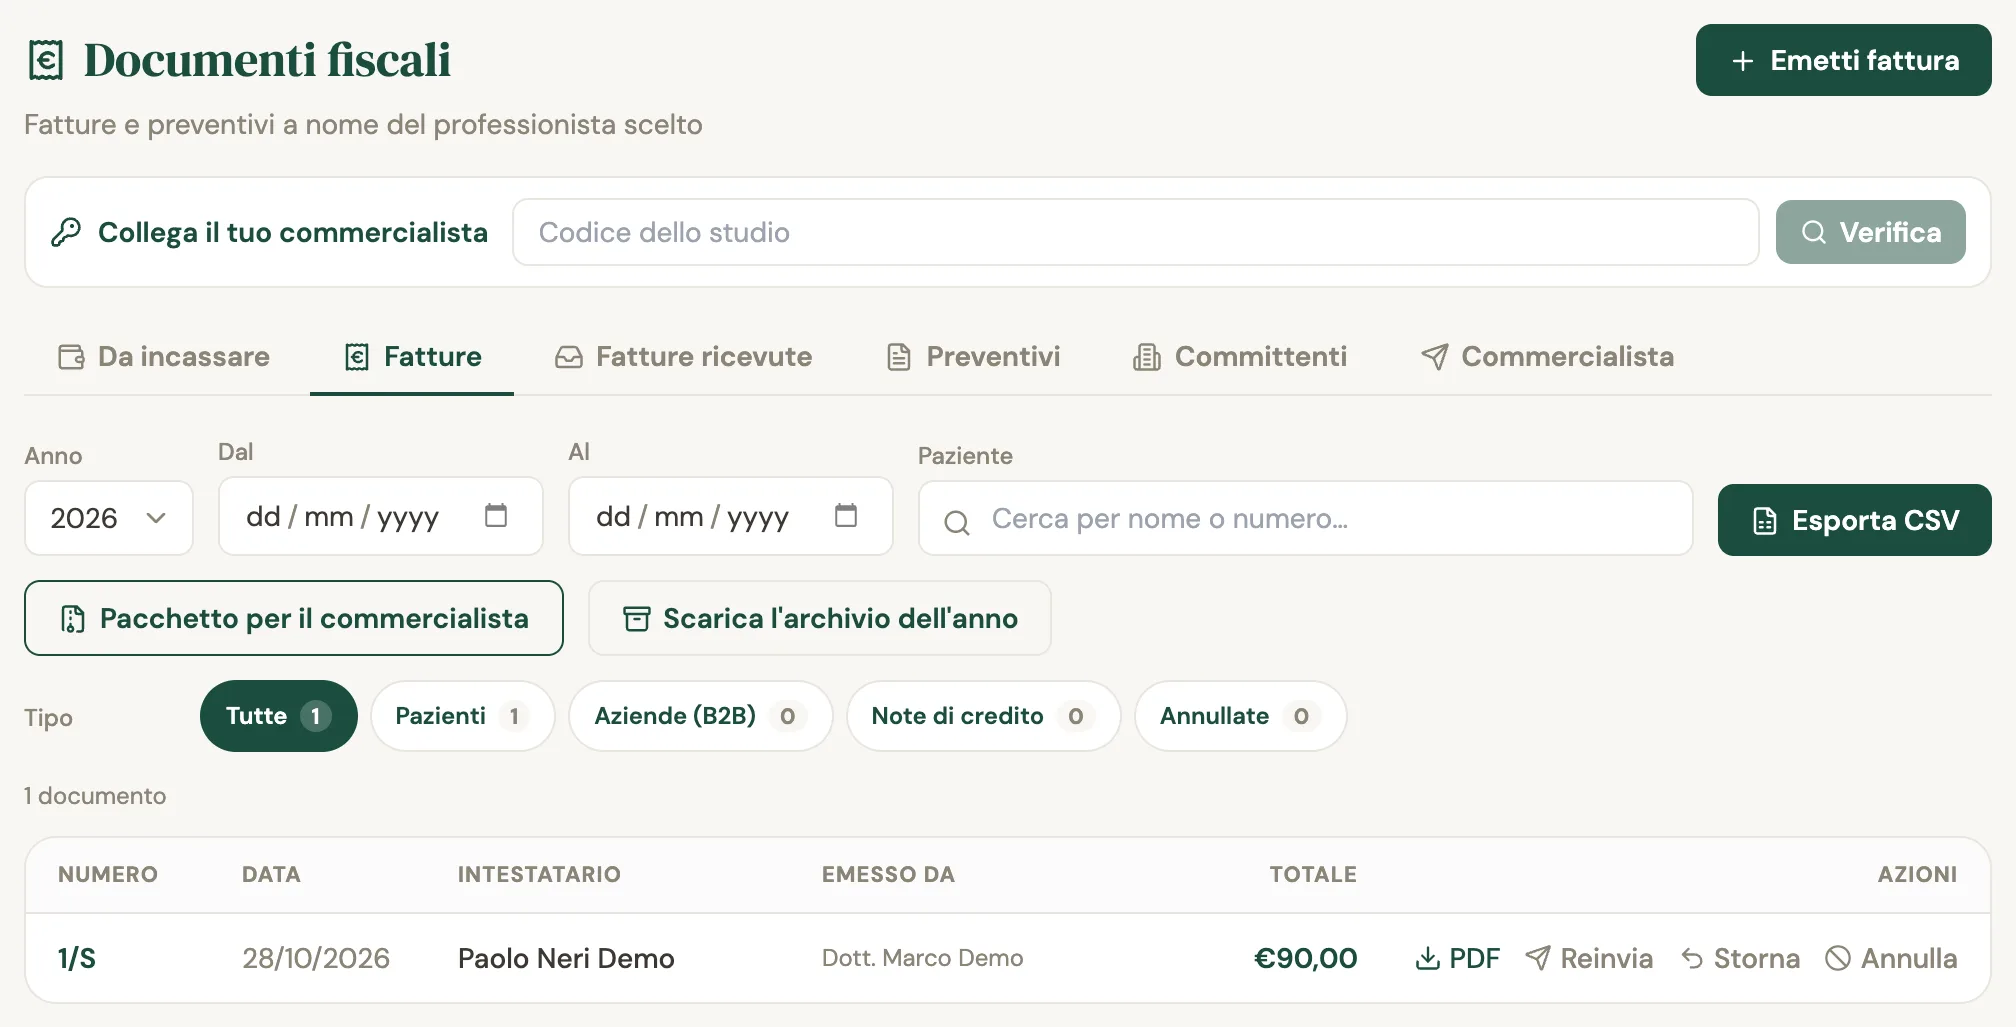Download PDF of invoice 1/S
2016x1027 pixels.
pyautogui.click(x=1457, y=958)
